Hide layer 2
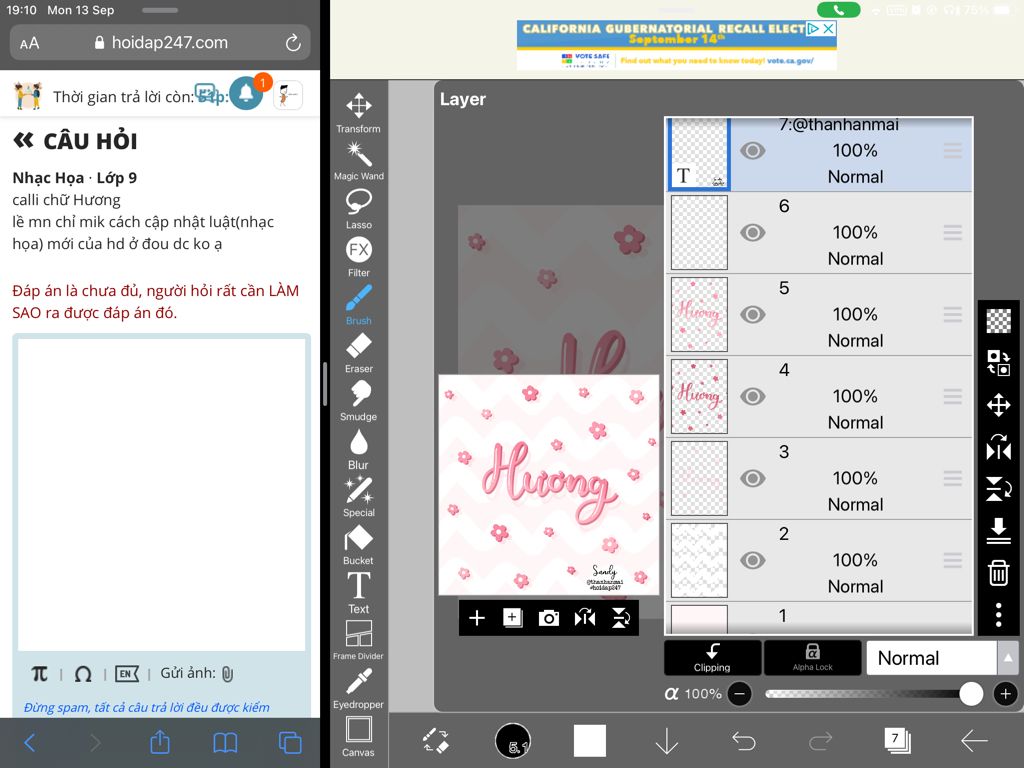The width and height of the screenshot is (1024, 768). pyautogui.click(x=752, y=560)
